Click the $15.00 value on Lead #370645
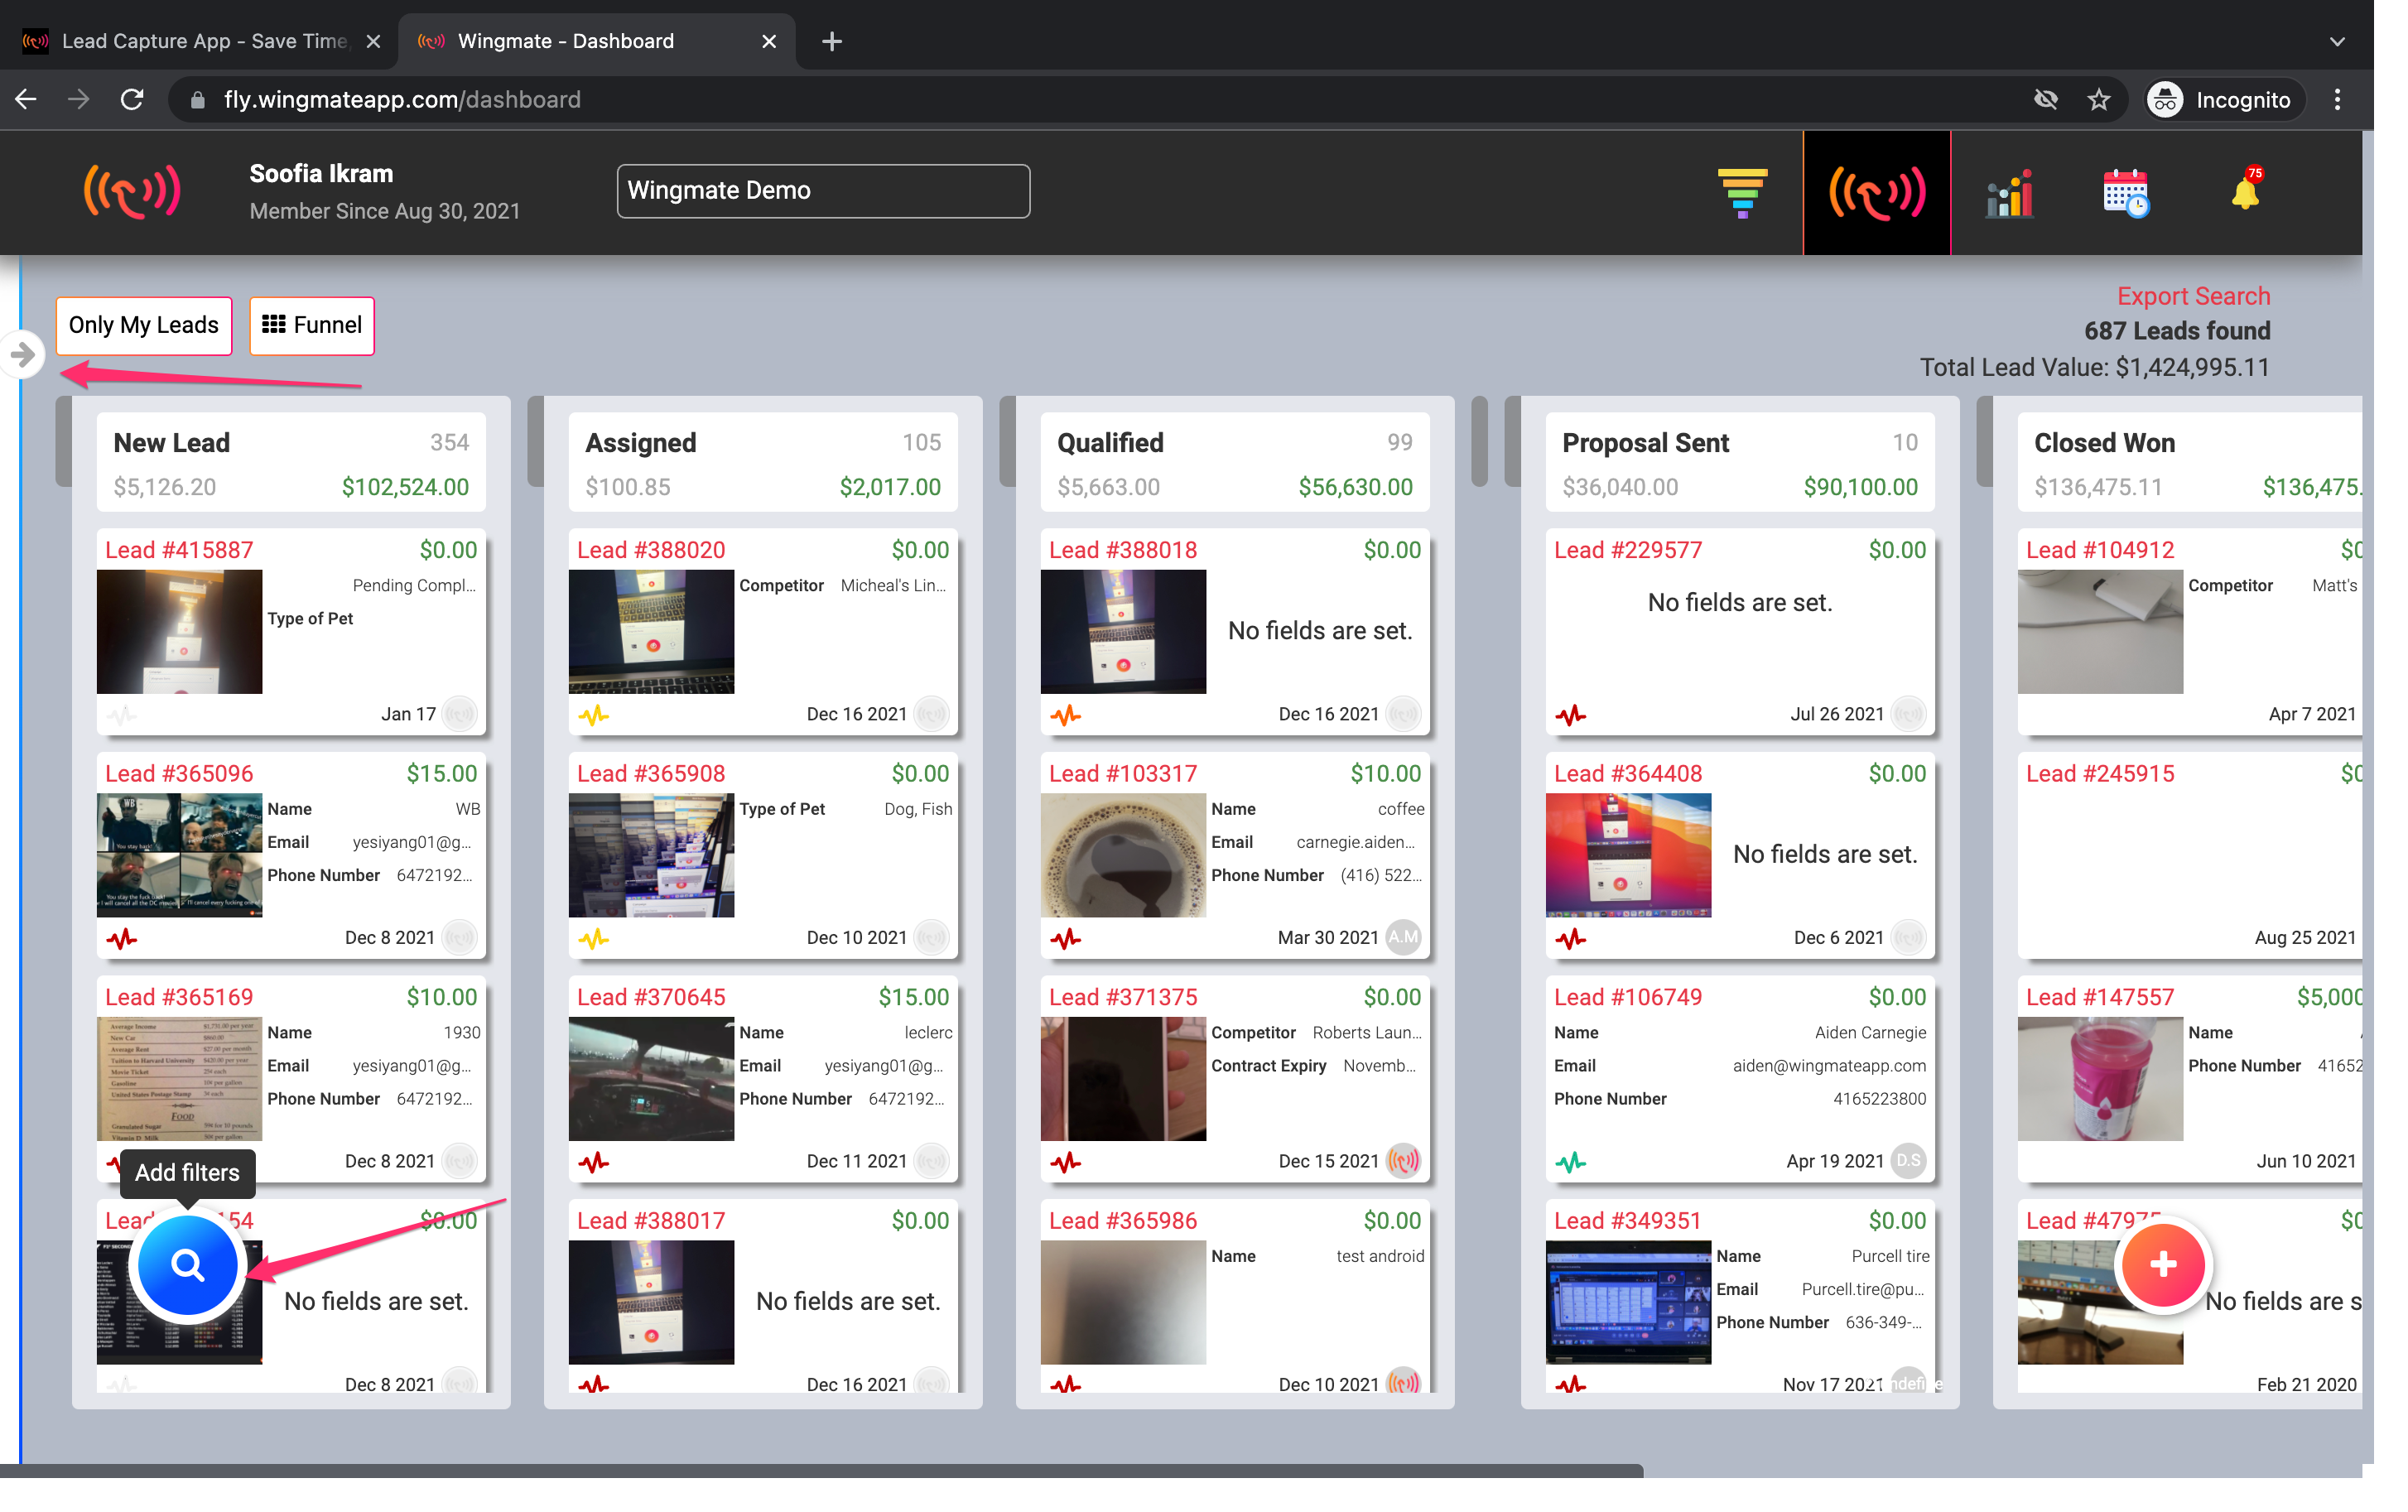This screenshot has width=2408, height=1512. (x=913, y=998)
